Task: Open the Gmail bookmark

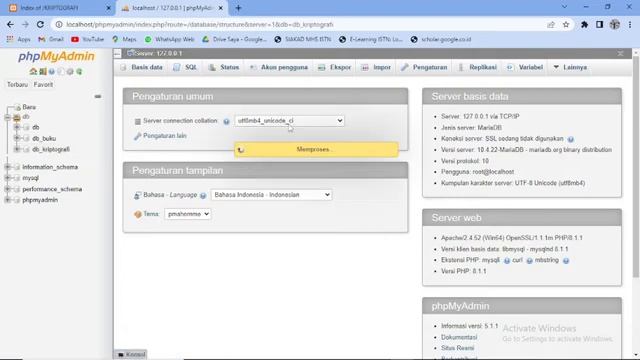Action: point(51,39)
